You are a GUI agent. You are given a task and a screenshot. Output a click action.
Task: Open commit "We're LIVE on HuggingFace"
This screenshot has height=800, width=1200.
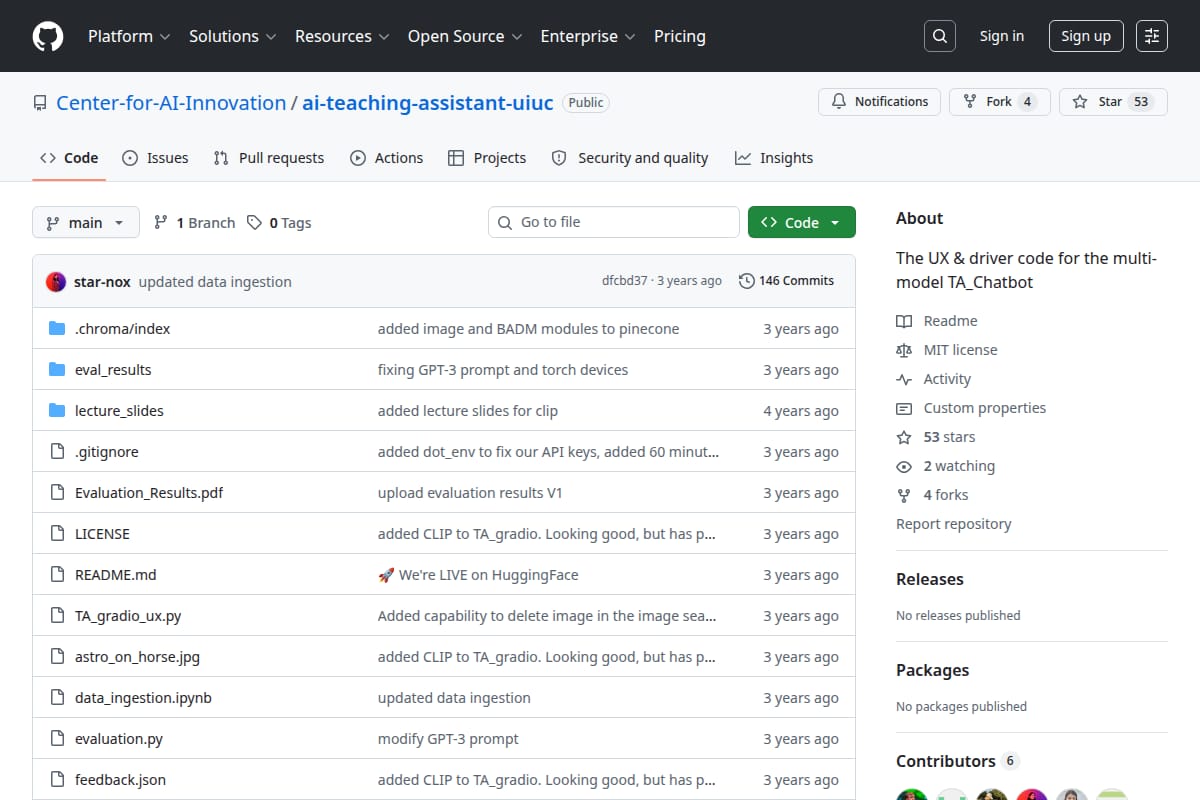coord(478,575)
